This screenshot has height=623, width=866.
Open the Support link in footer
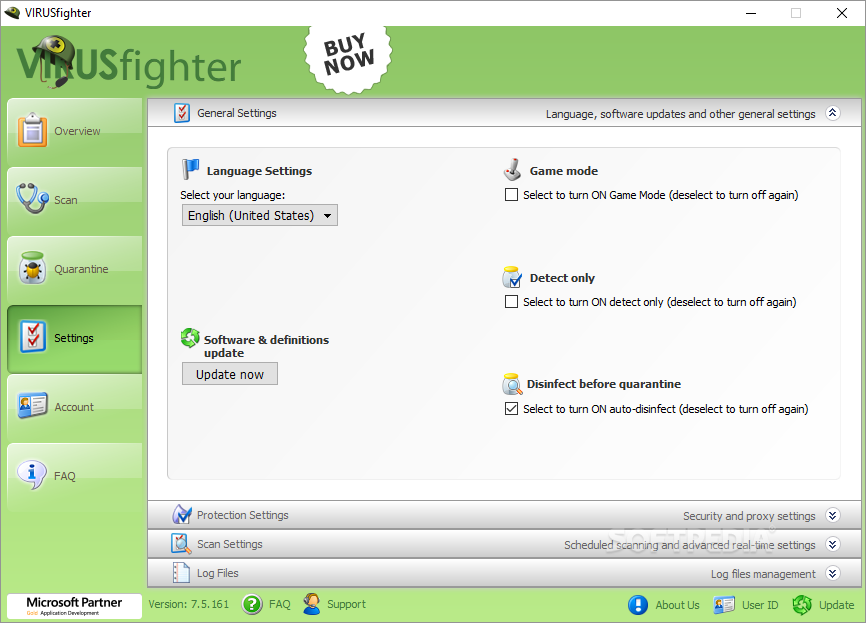click(x=346, y=604)
